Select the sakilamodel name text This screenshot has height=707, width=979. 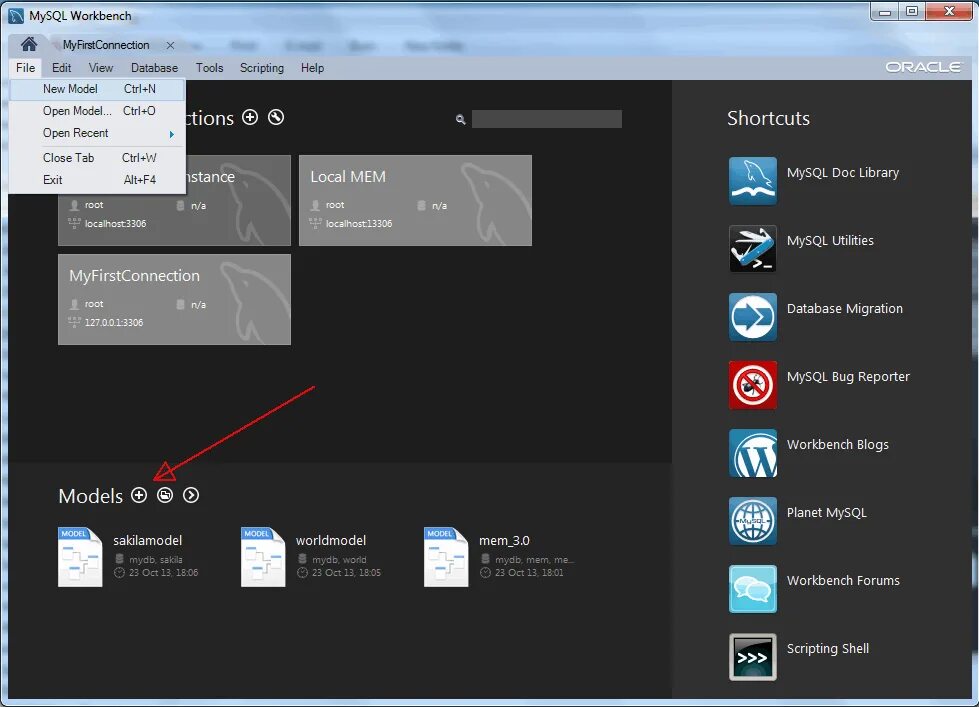(x=147, y=540)
